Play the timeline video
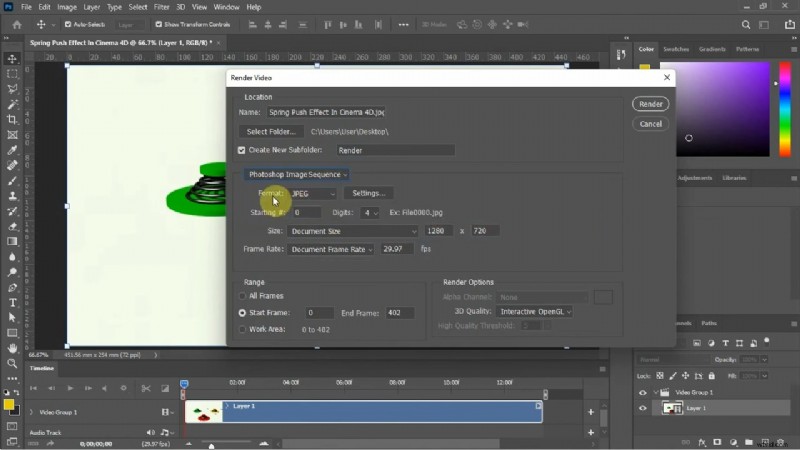 (x=70, y=388)
